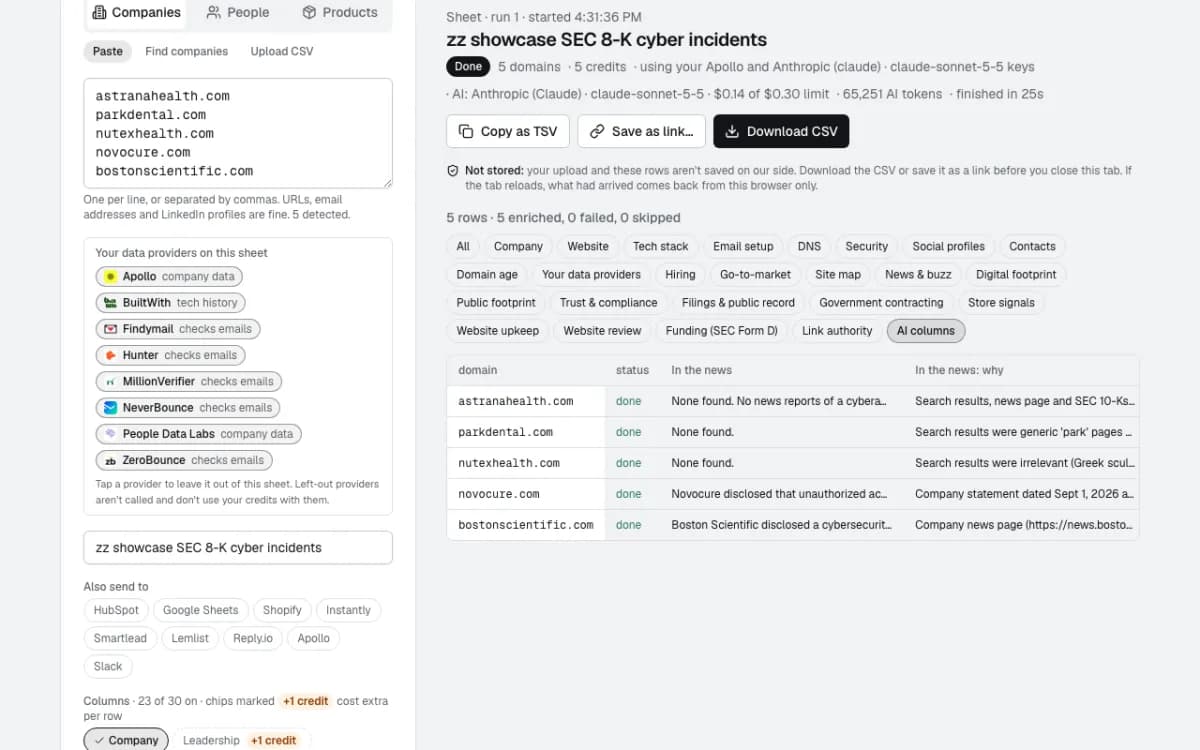
Task: Click the cube icon on Products tab
Action: [x=309, y=13]
